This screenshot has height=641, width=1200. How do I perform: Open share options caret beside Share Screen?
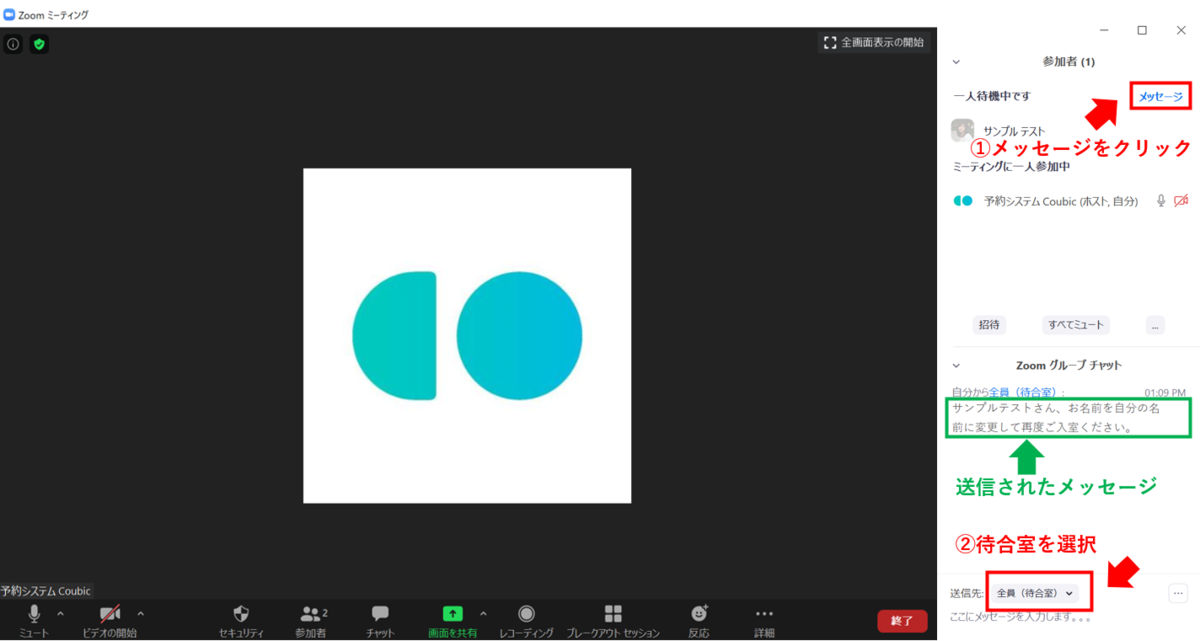[x=483, y=614]
